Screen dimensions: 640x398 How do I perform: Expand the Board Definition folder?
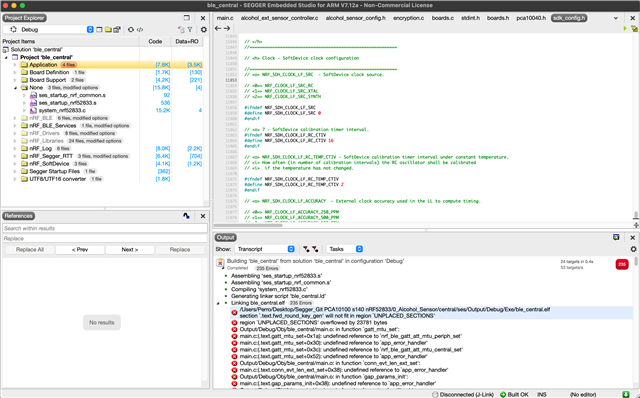15,72
